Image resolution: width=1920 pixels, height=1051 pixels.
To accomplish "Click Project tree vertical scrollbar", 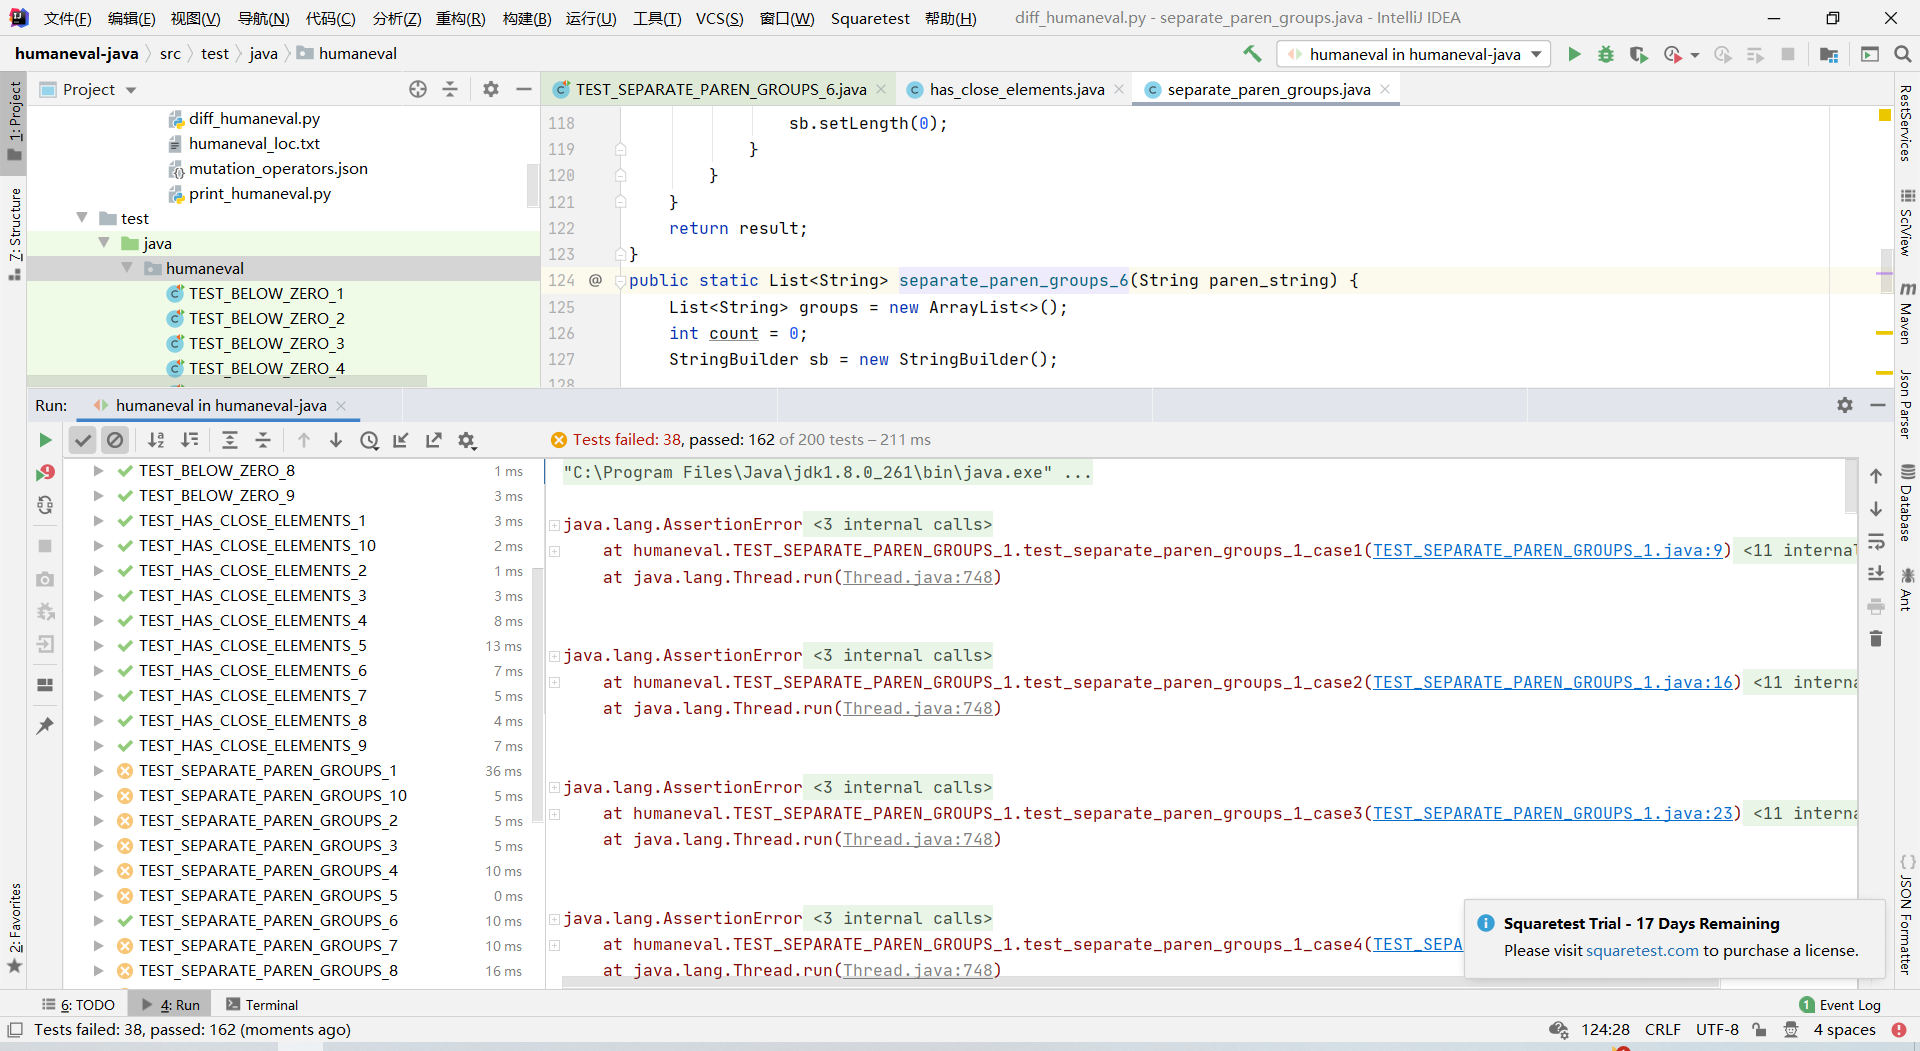I will (532, 186).
